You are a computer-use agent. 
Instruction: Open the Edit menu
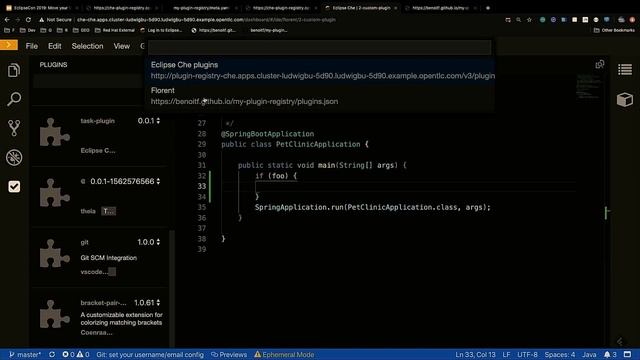coord(54,46)
